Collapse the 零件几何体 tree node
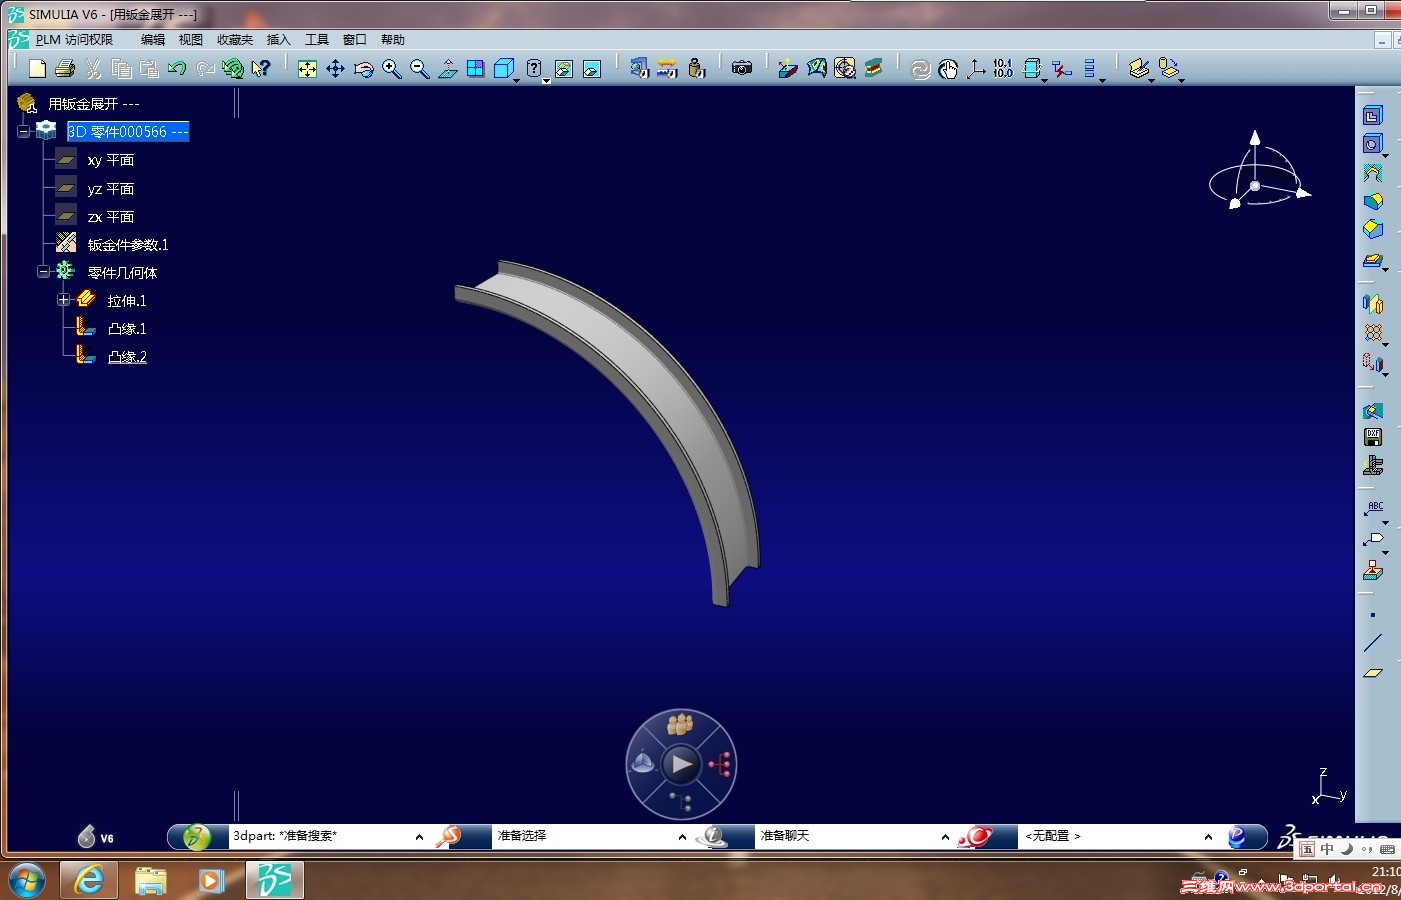Screen dimensions: 1401x900 43,272
